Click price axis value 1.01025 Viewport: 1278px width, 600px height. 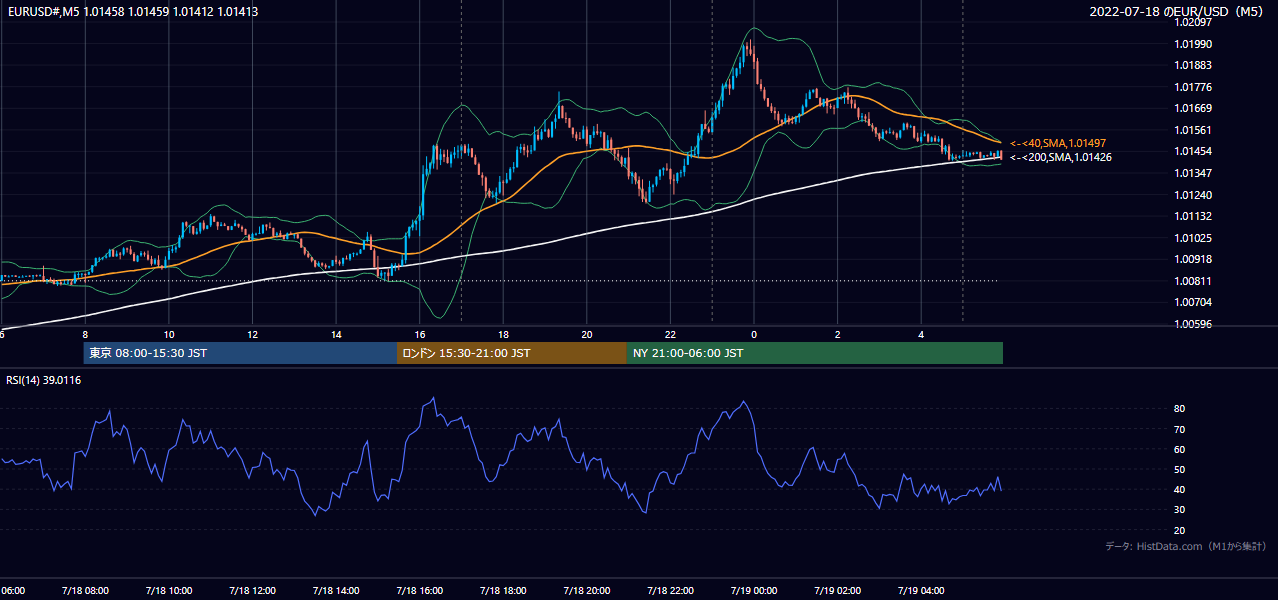coord(1194,238)
